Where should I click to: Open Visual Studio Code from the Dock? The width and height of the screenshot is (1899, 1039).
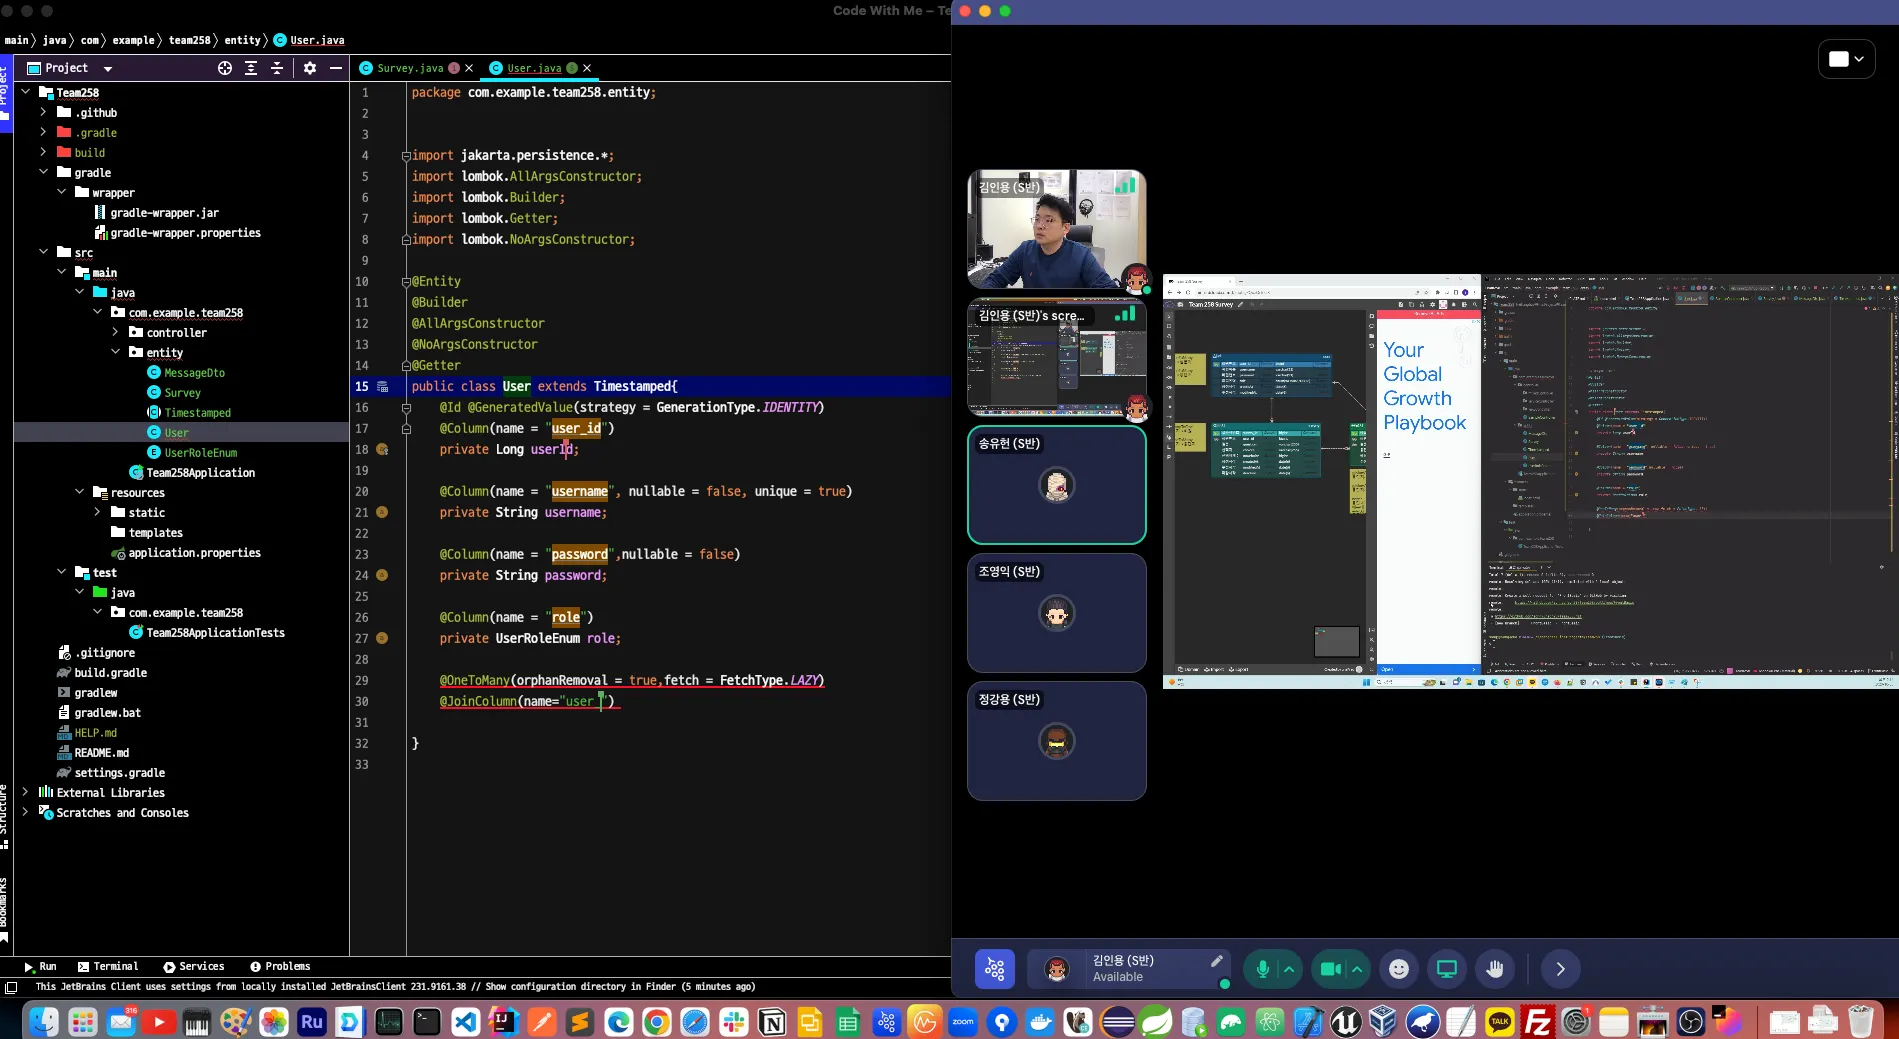pos(465,1022)
